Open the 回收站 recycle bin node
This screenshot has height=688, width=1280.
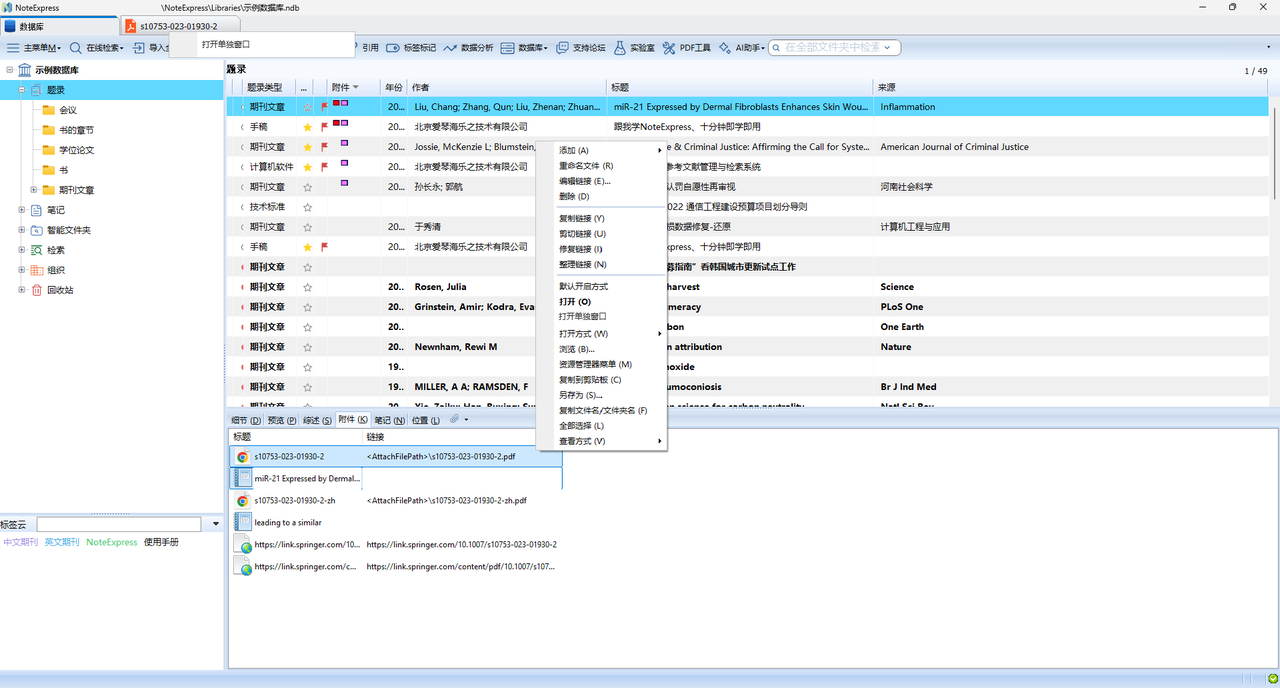click(56, 290)
